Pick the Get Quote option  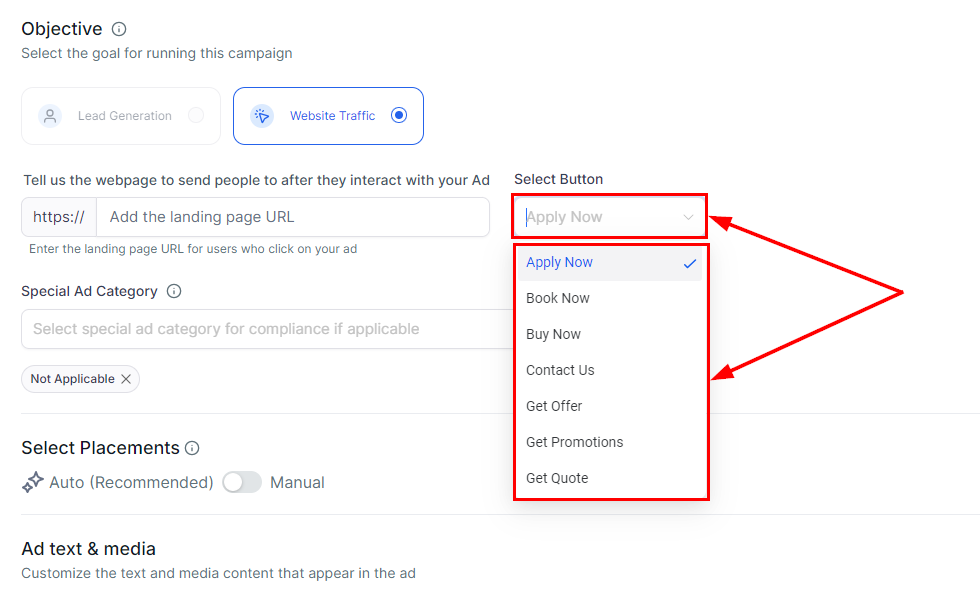(557, 478)
